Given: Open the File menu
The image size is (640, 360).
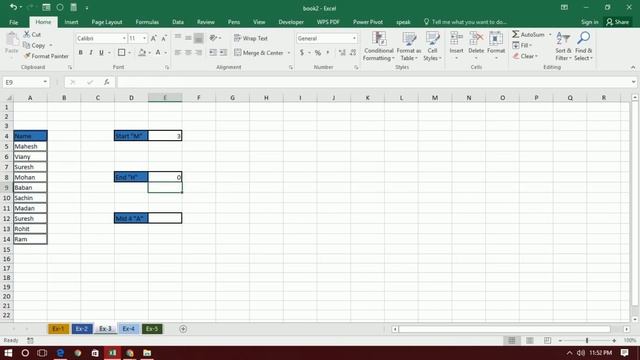Looking at the screenshot, I should click(13, 22).
